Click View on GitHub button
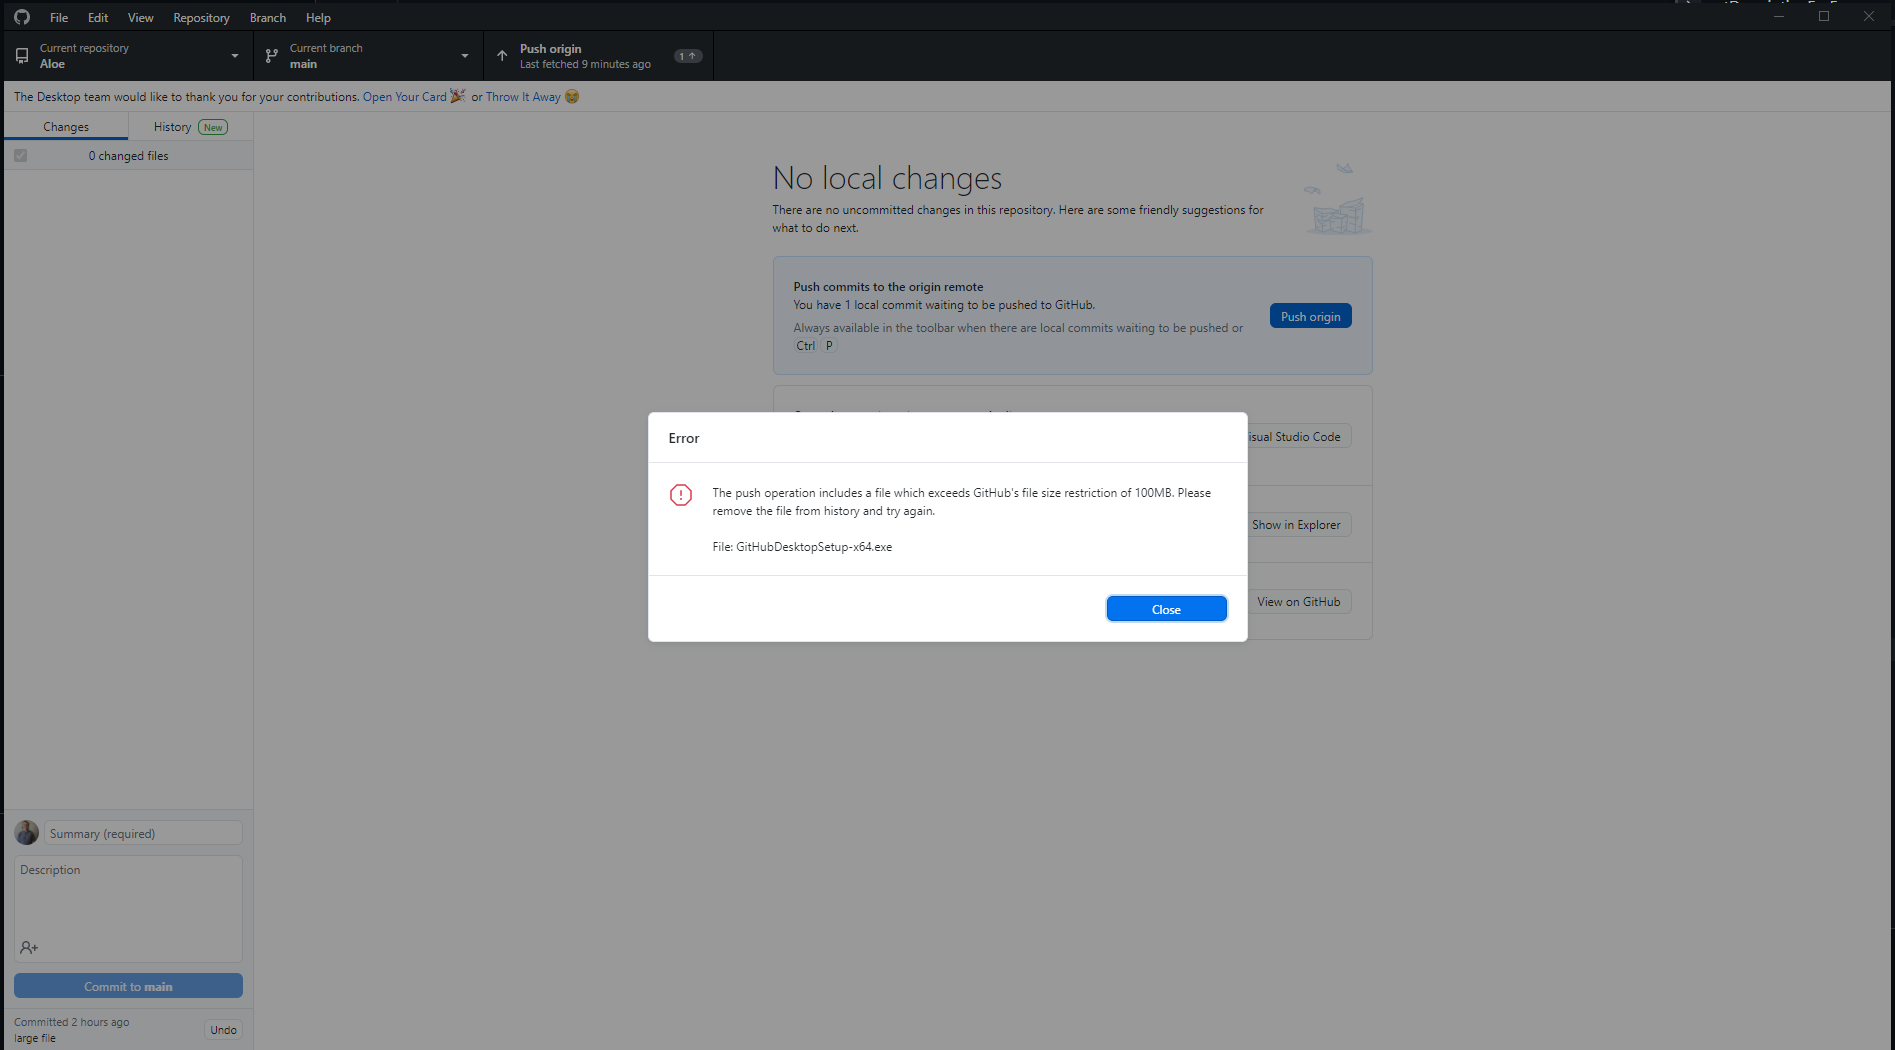Image resolution: width=1895 pixels, height=1050 pixels. point(1299,602)
